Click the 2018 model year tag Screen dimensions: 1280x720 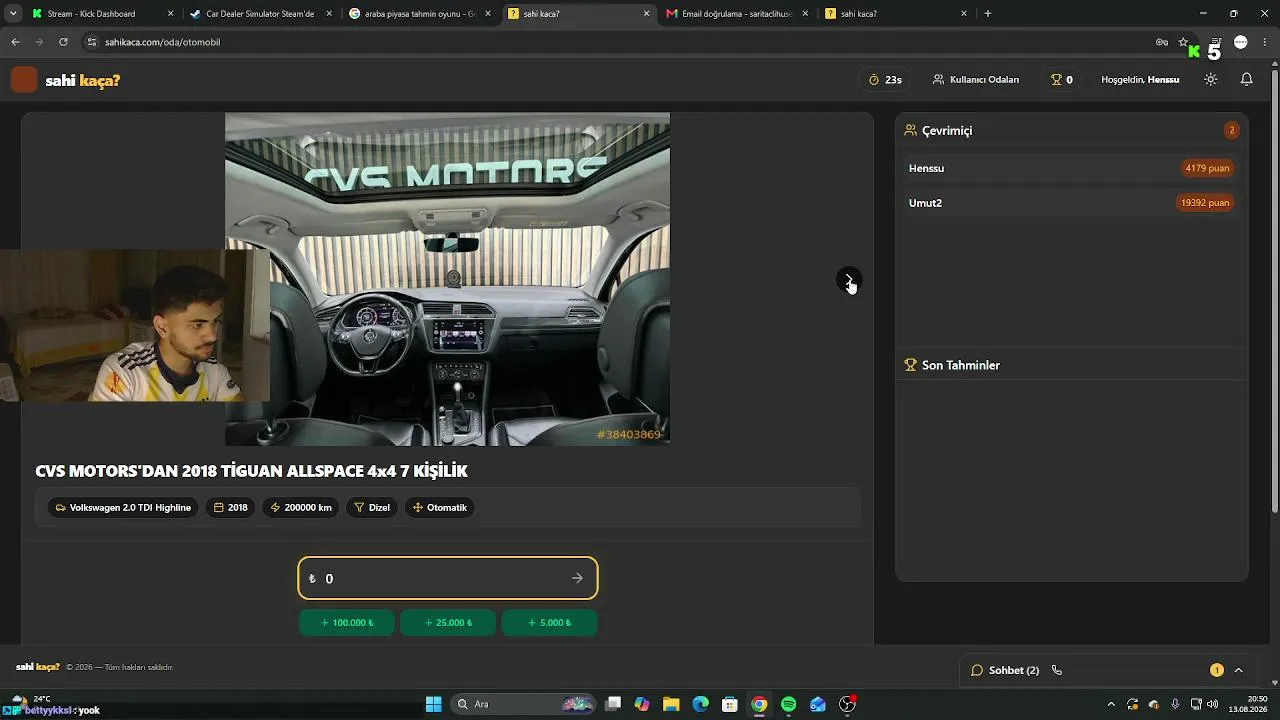tap(230, 508)
